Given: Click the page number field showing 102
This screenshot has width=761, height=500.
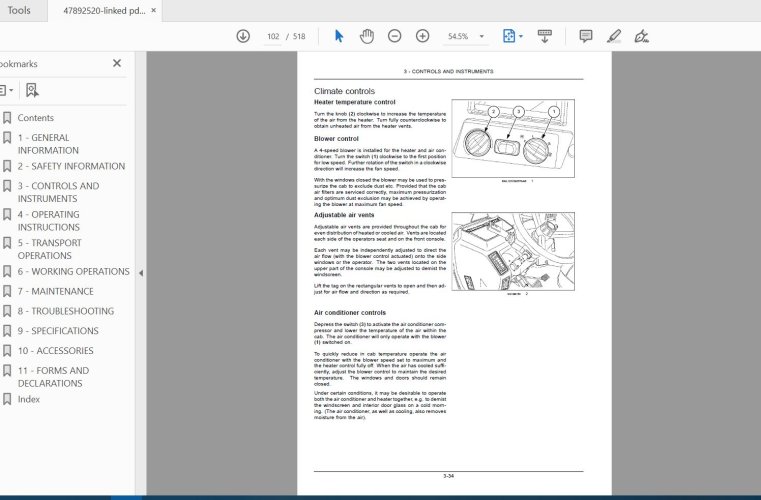Looking at the screenshot, I should click(273, 36).
